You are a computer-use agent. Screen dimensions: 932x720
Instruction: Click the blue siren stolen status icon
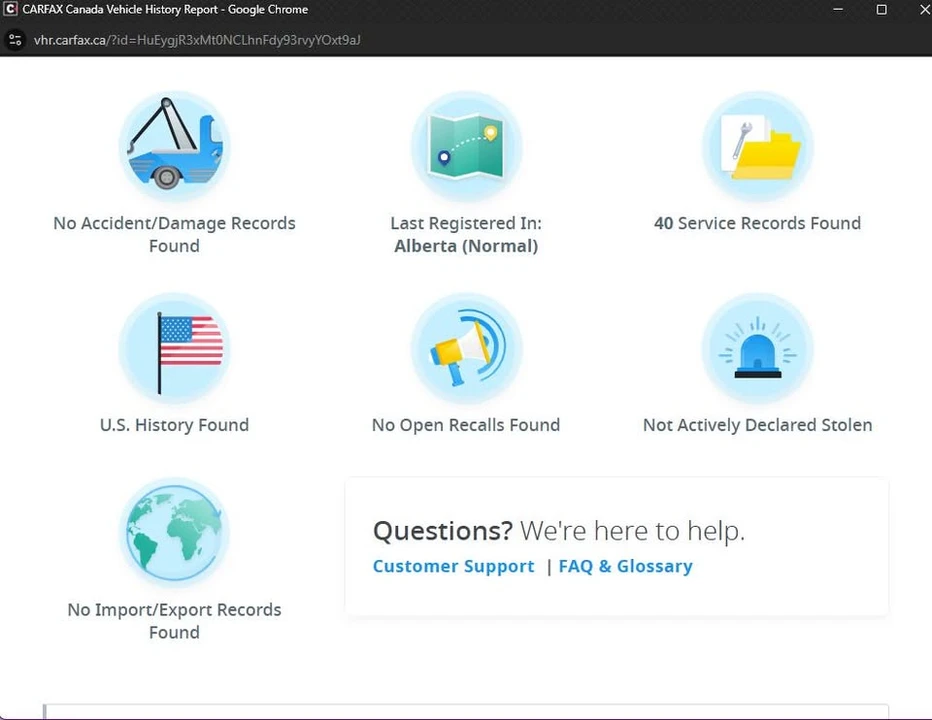pyautogui.click(x=757, y=348)
